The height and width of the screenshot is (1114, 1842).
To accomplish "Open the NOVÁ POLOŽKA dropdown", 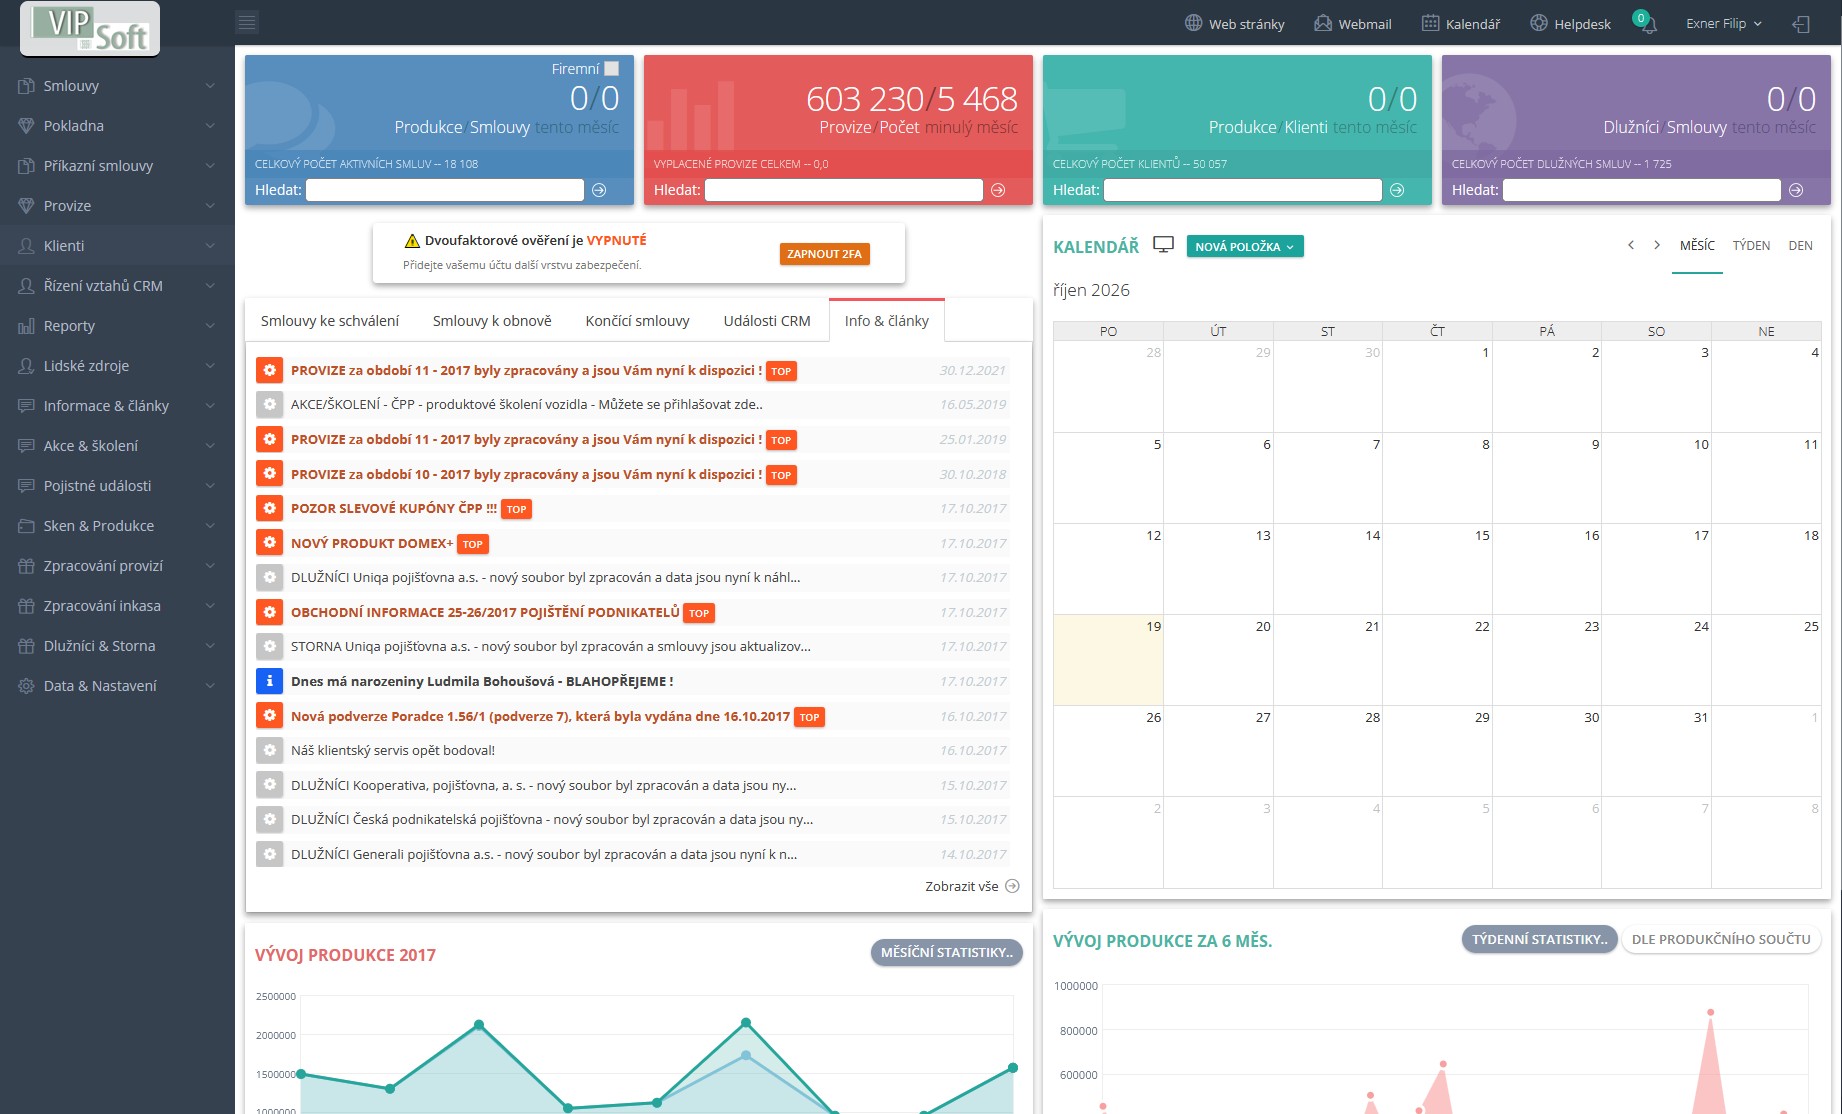I will pyautogui.click(x=1245, y=246).
